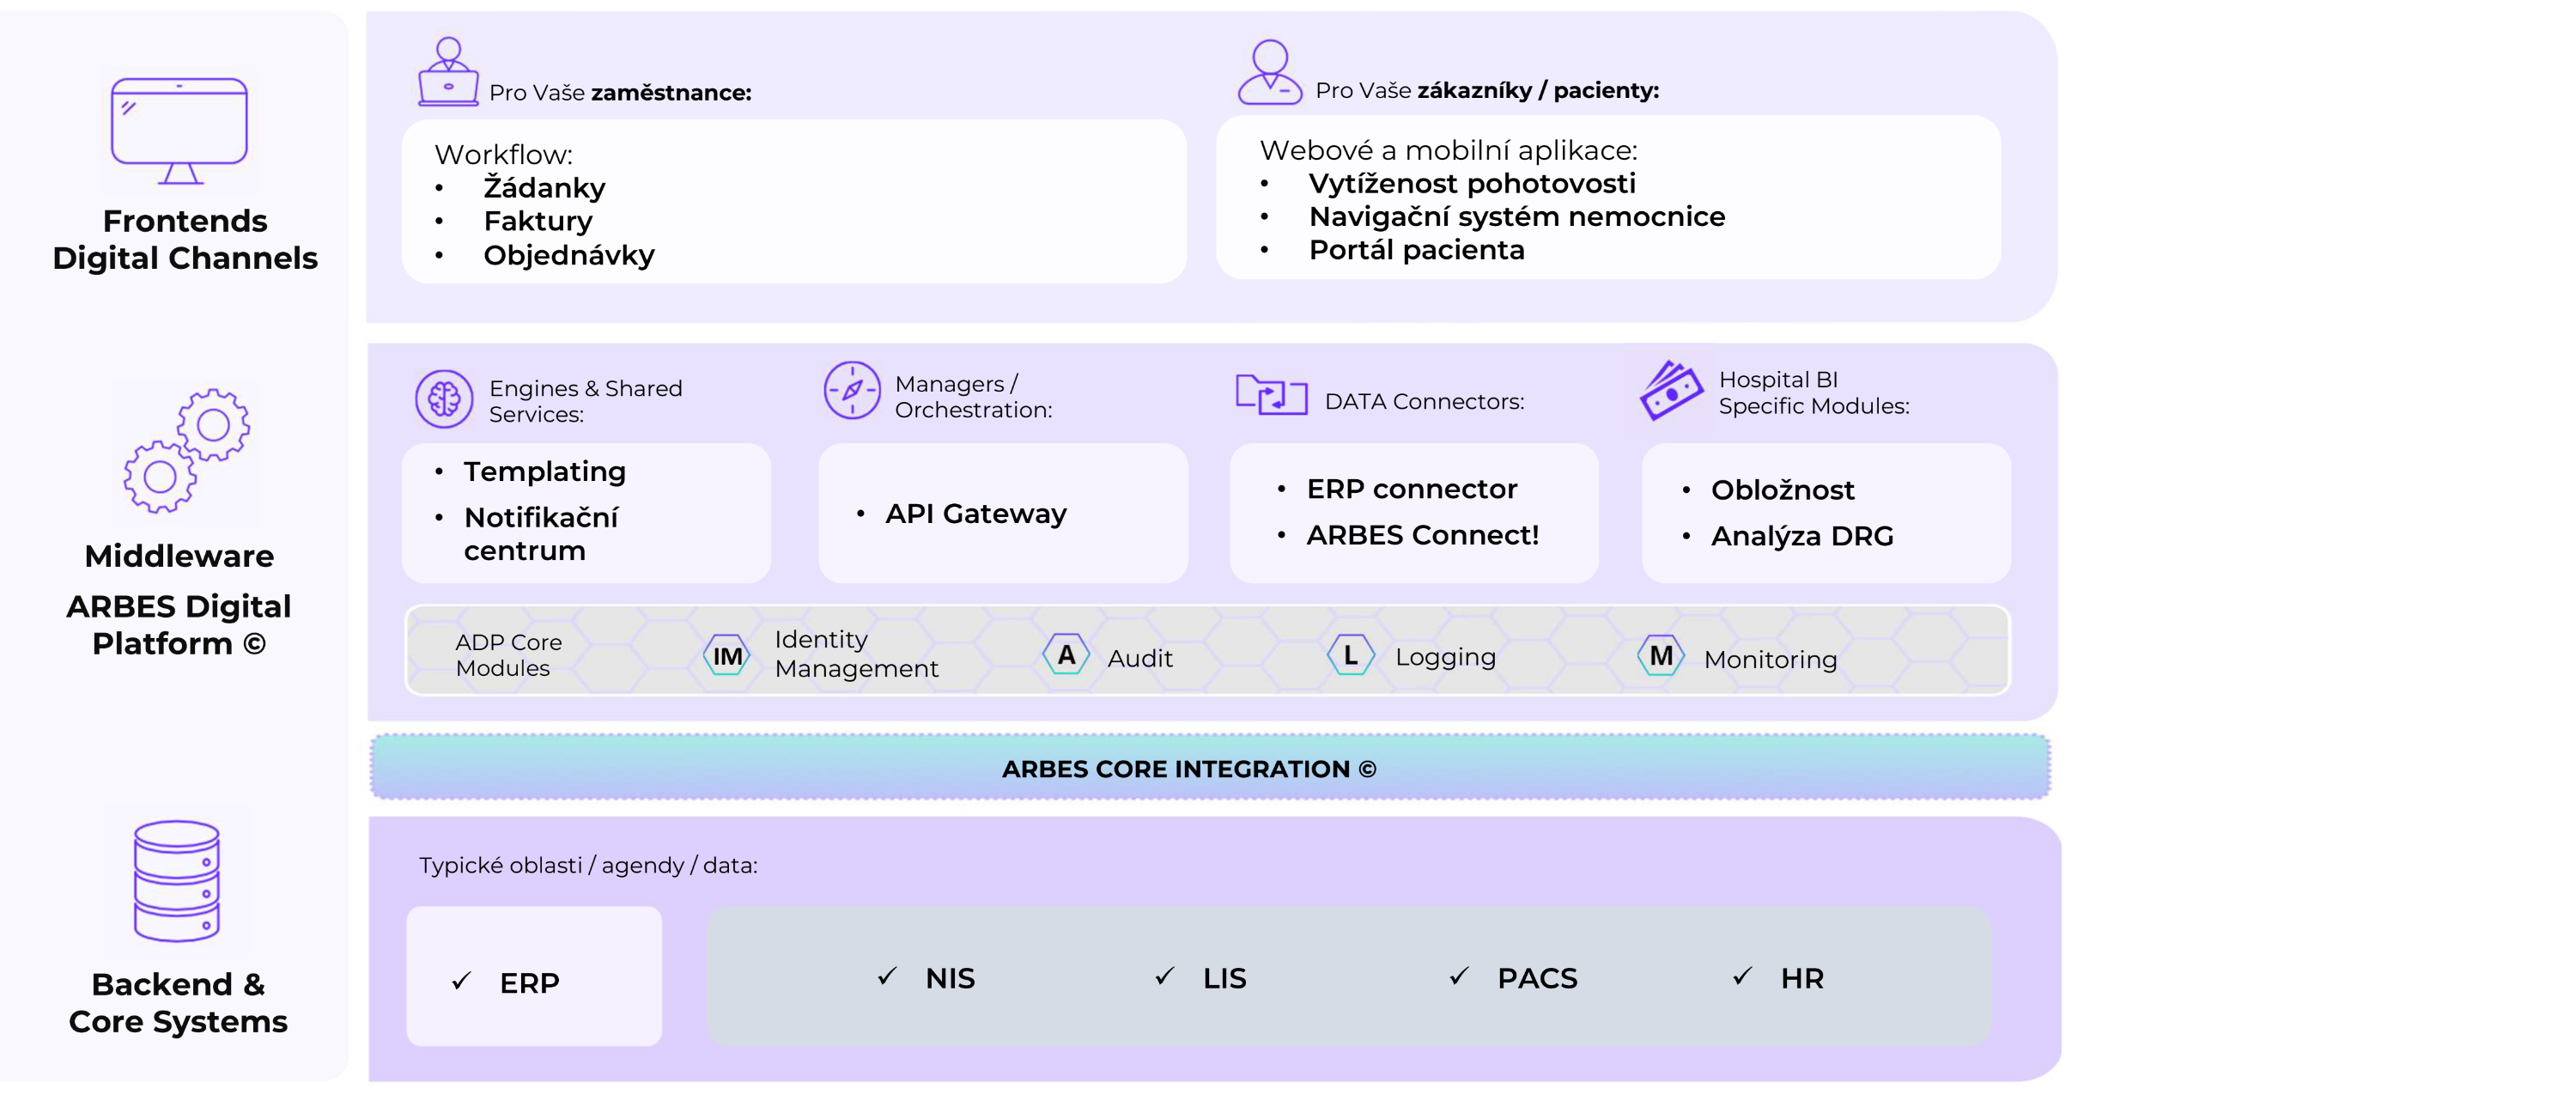Select the Faktury workflow item
Screen dimensions: 2576x1095
click(x=538, y=221)
